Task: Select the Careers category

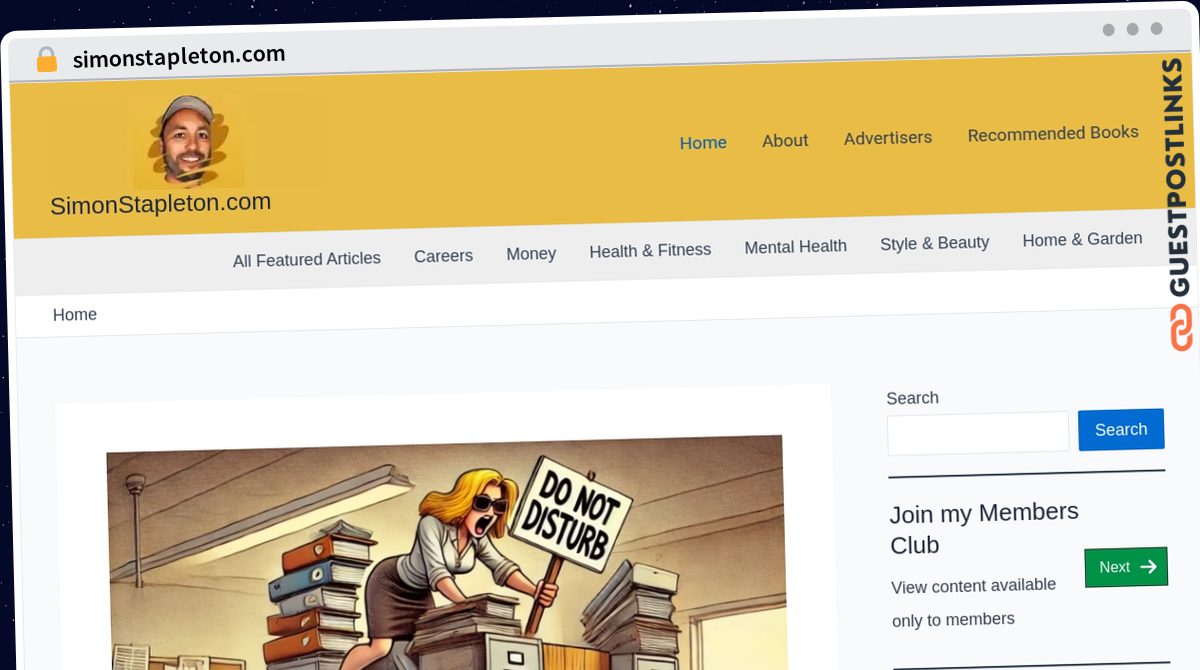Action: (x=443, y=256)
